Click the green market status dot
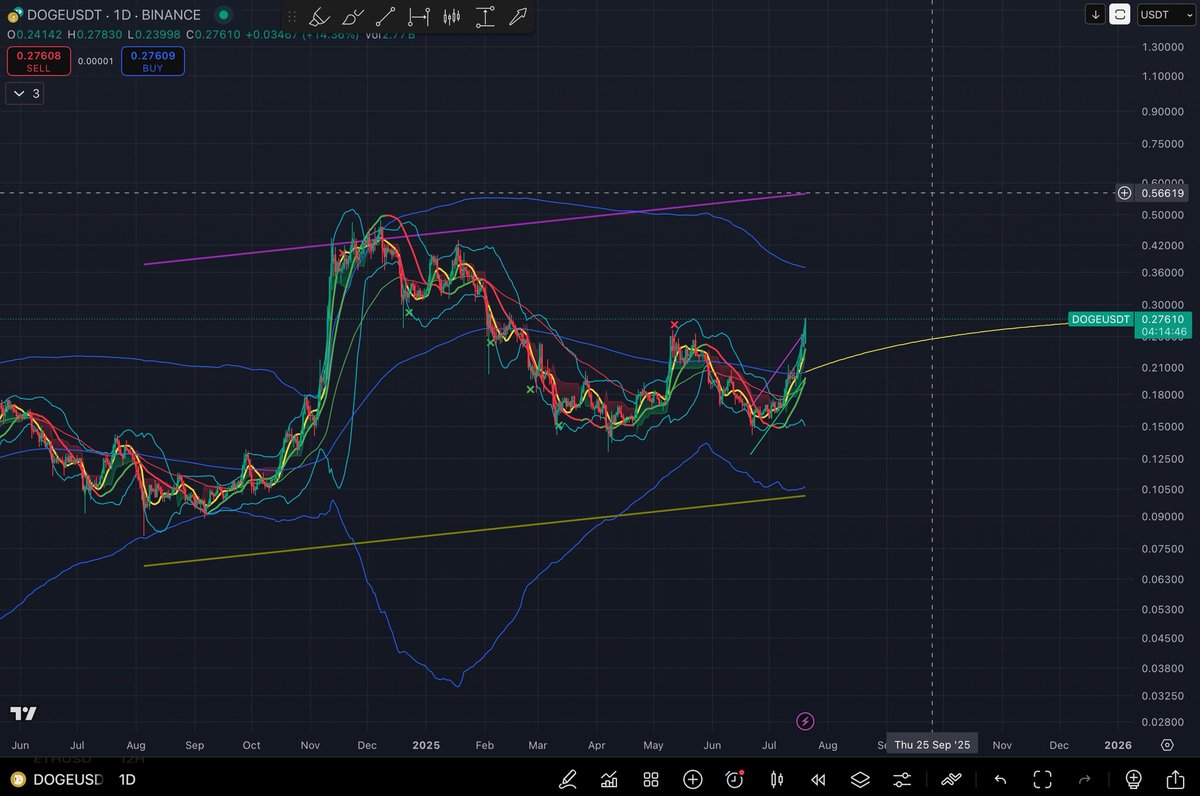Image resolution: width=1200 pixels, height=796 pixels. click(x=223, y=15)
